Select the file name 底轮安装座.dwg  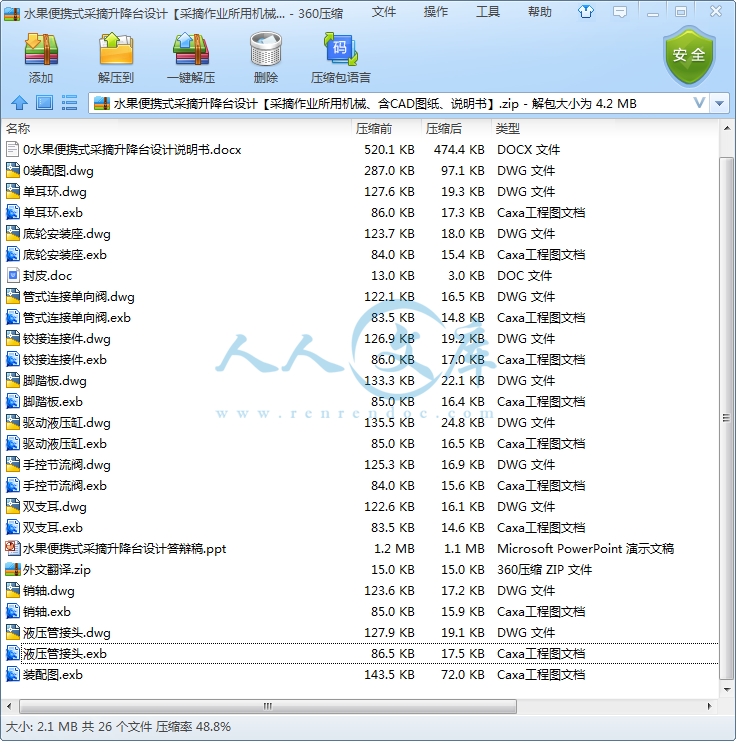point(67,233)
